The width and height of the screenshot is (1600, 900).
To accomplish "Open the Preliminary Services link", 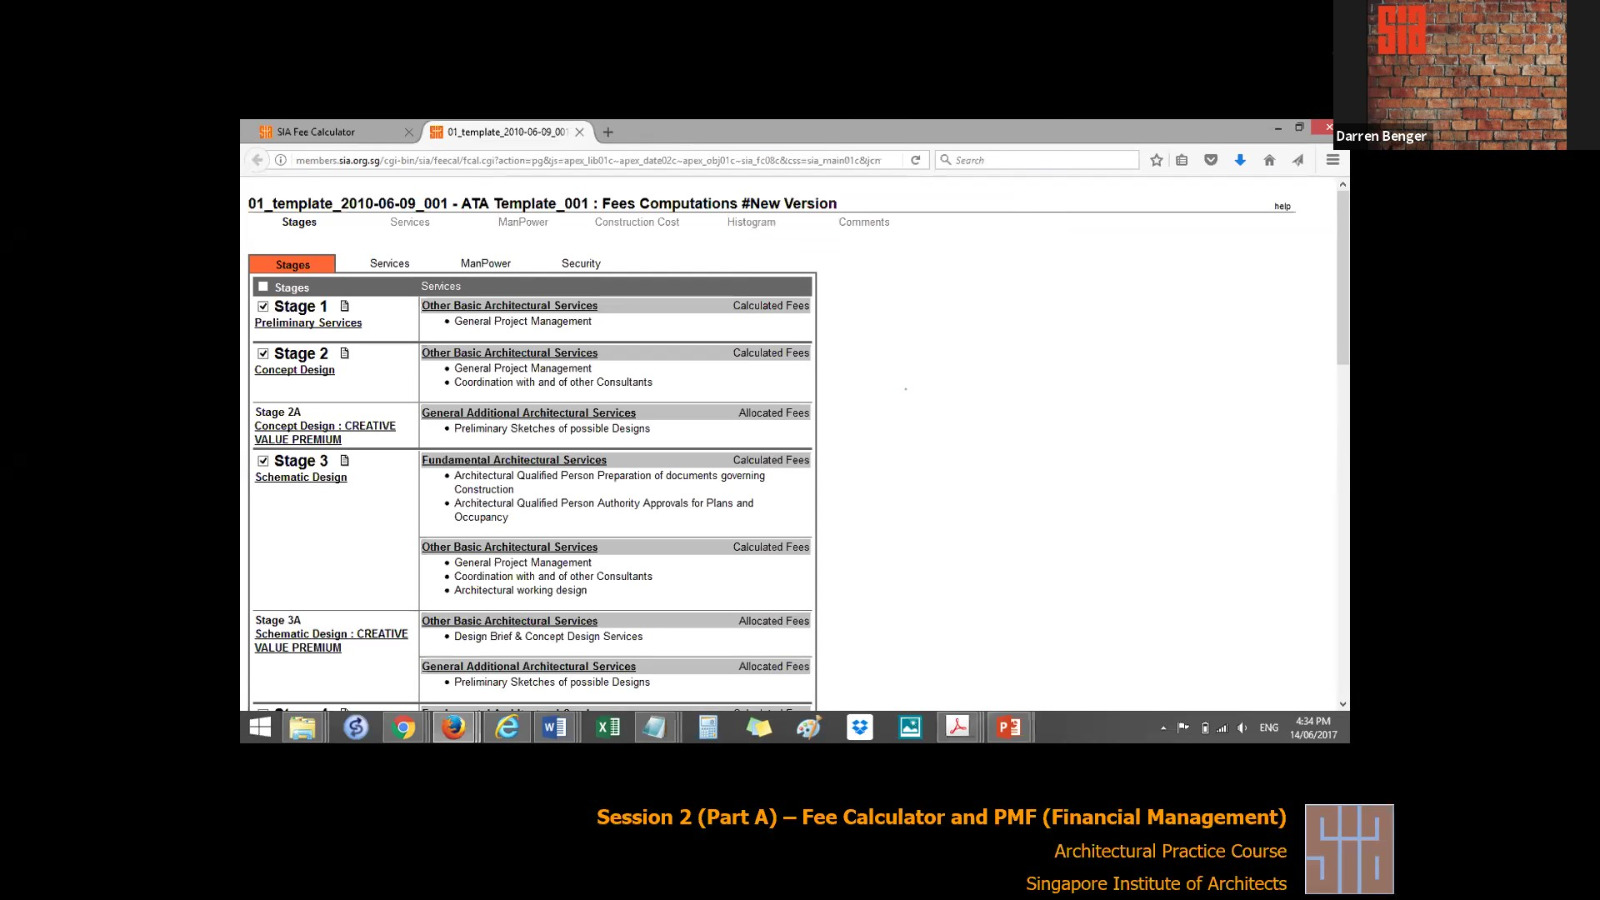I will (x=308, y=323).
